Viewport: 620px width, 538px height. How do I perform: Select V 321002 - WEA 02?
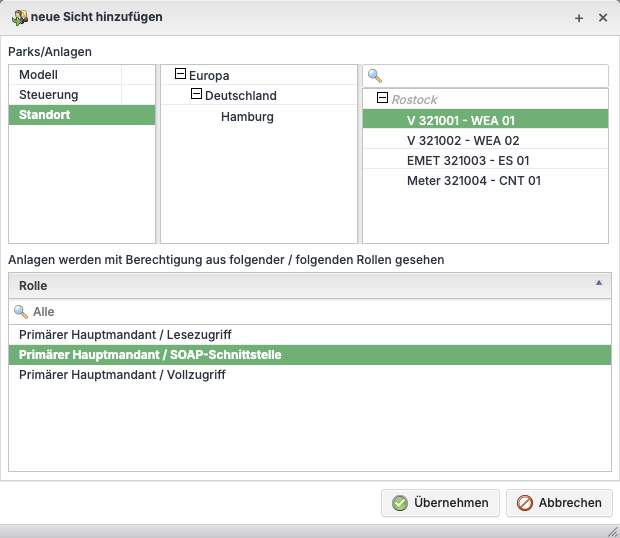pyautogui.click(x=463, y=141)
